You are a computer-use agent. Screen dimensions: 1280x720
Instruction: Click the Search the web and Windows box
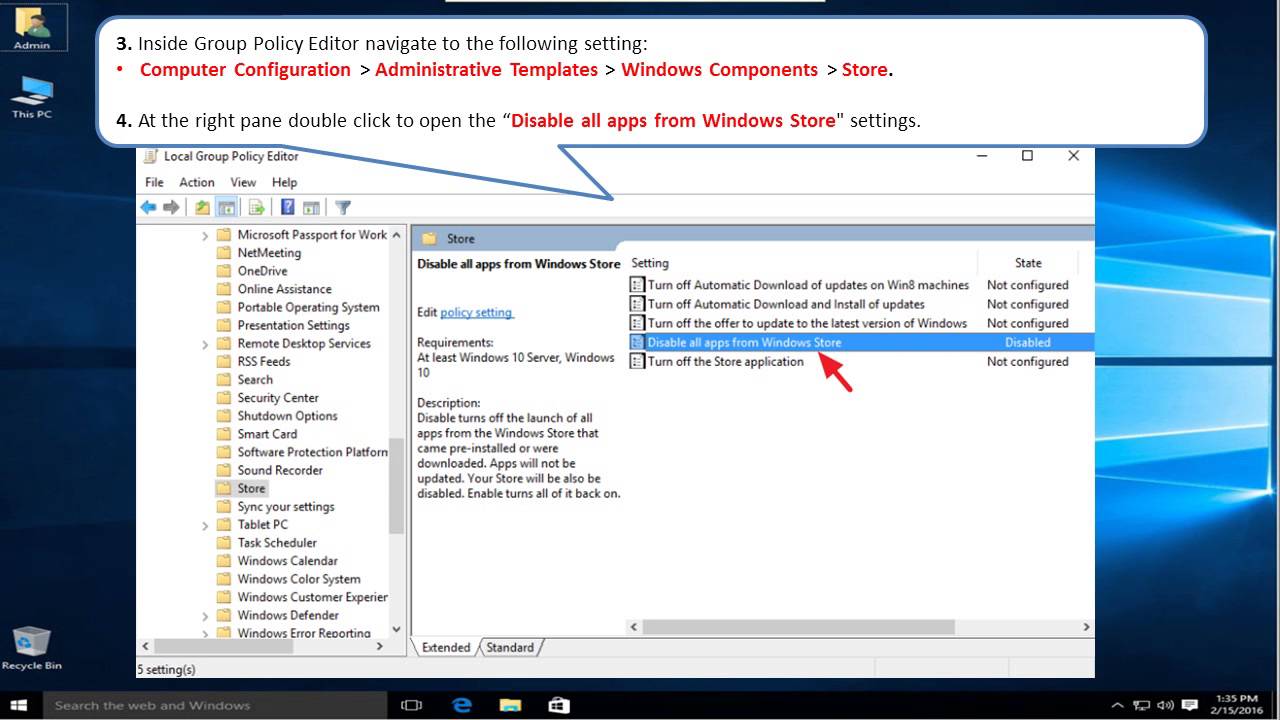215,705
